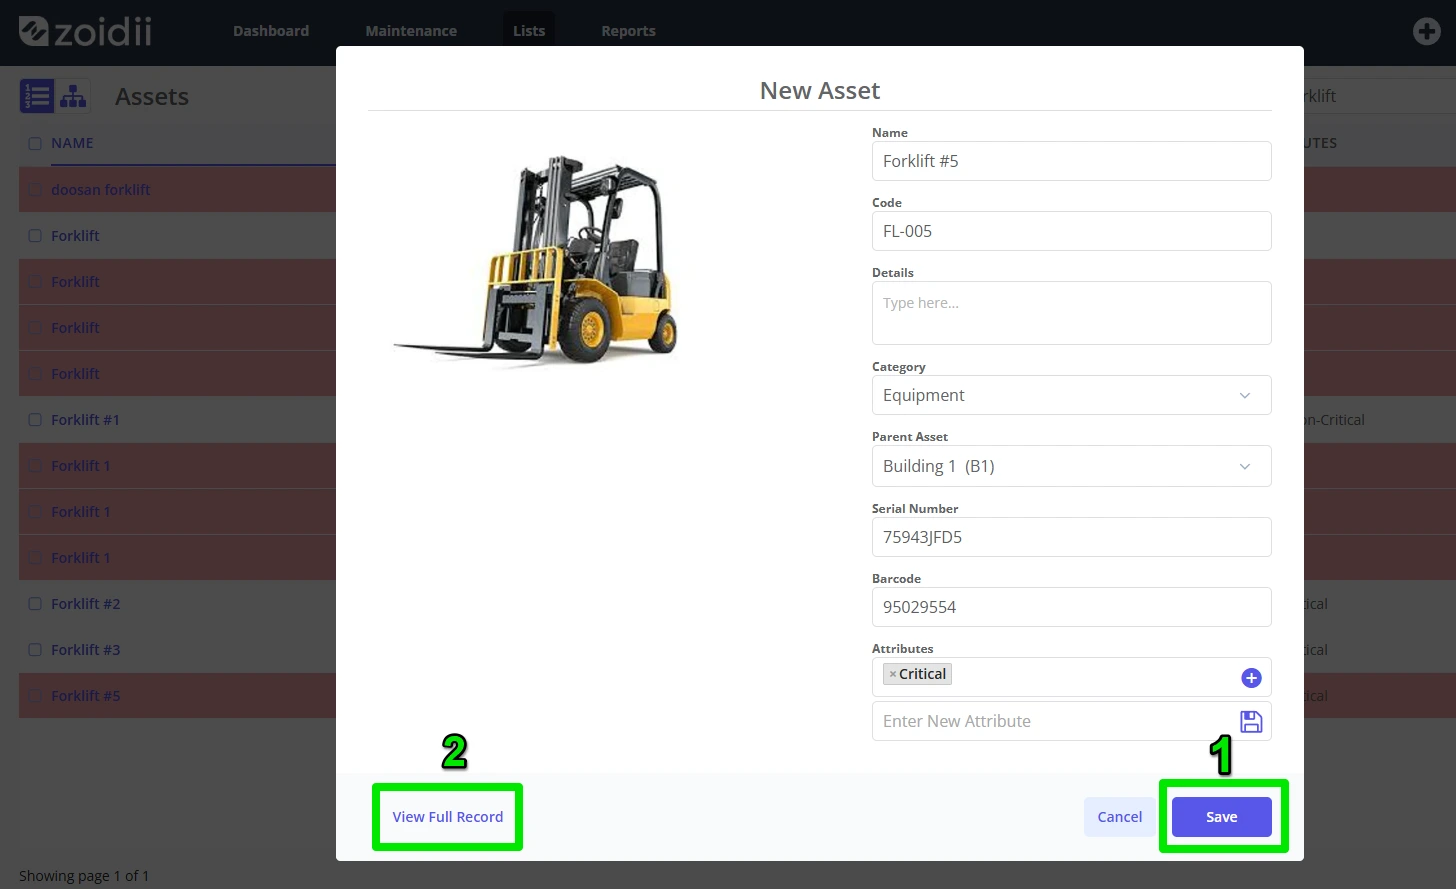Open the Parent Asset dropdown Building 1
The height and width of the screenshot is (889, 1456).
(1072, 466)
